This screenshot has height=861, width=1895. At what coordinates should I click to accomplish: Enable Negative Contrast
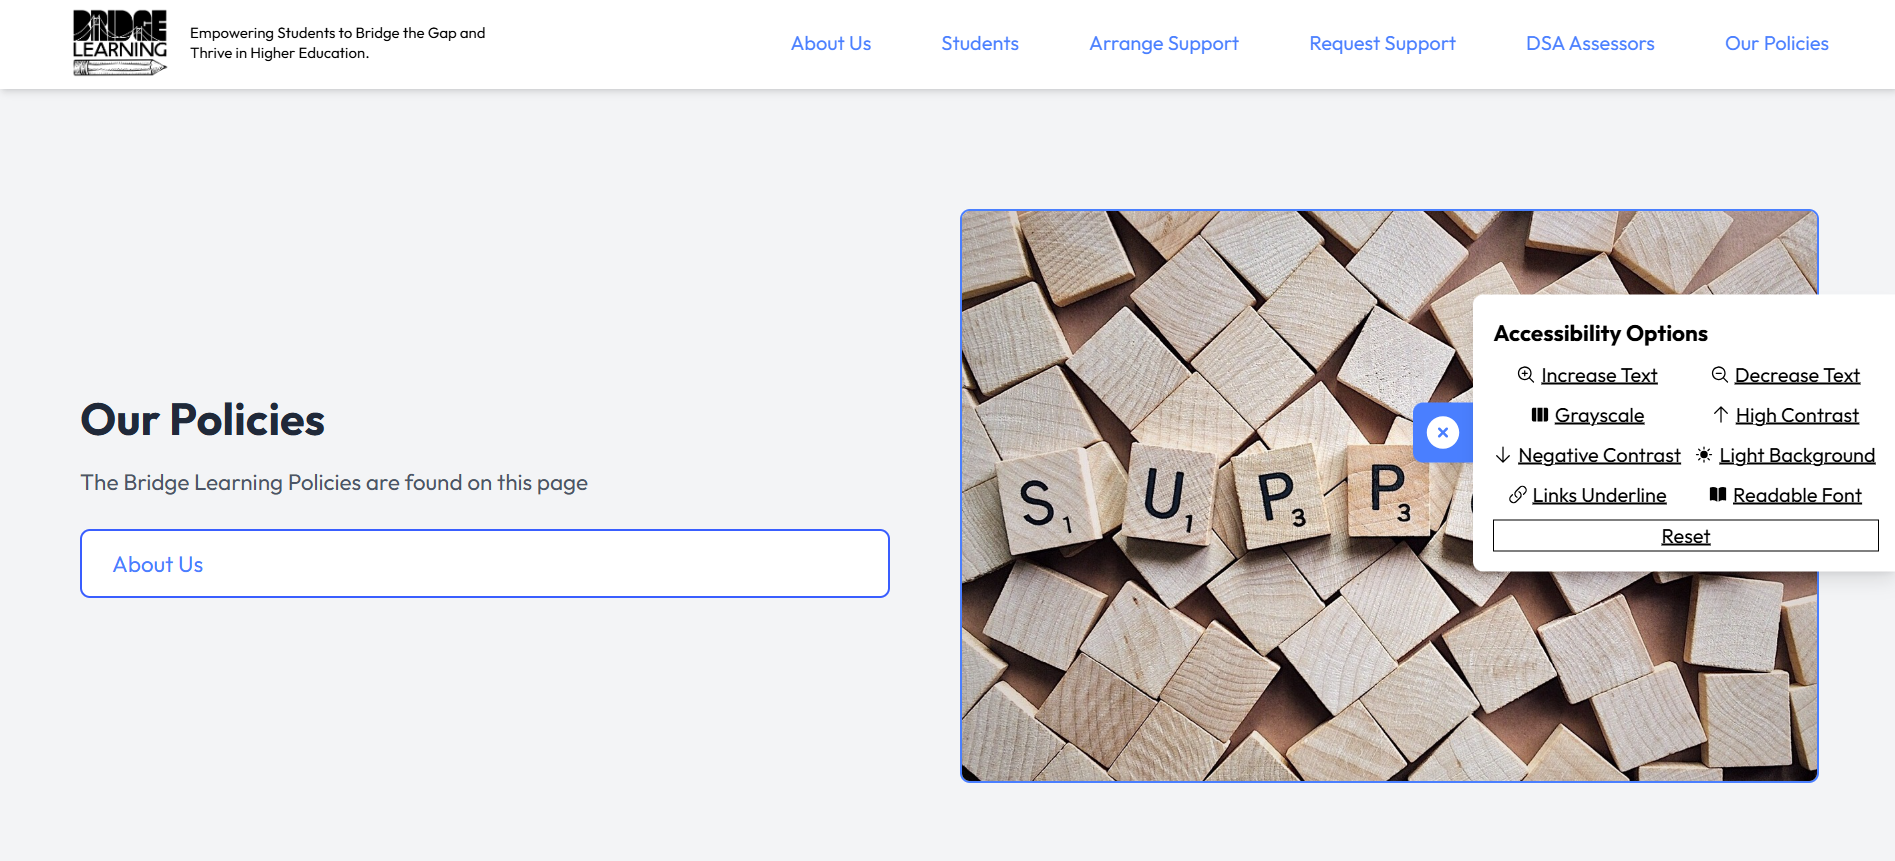pyautogui.click(x=1600, y=455)
